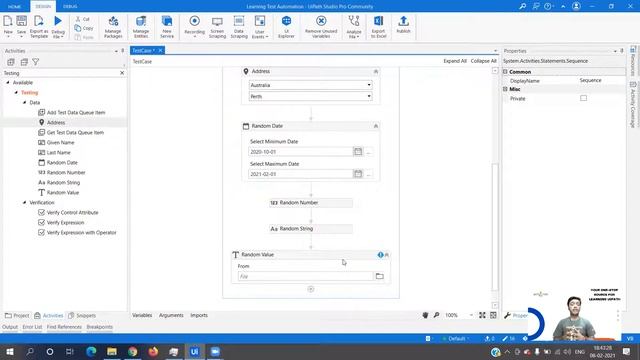Toggle the overview icon in designer
Screen dimensions: 640x360
click(x=493, y=315)
